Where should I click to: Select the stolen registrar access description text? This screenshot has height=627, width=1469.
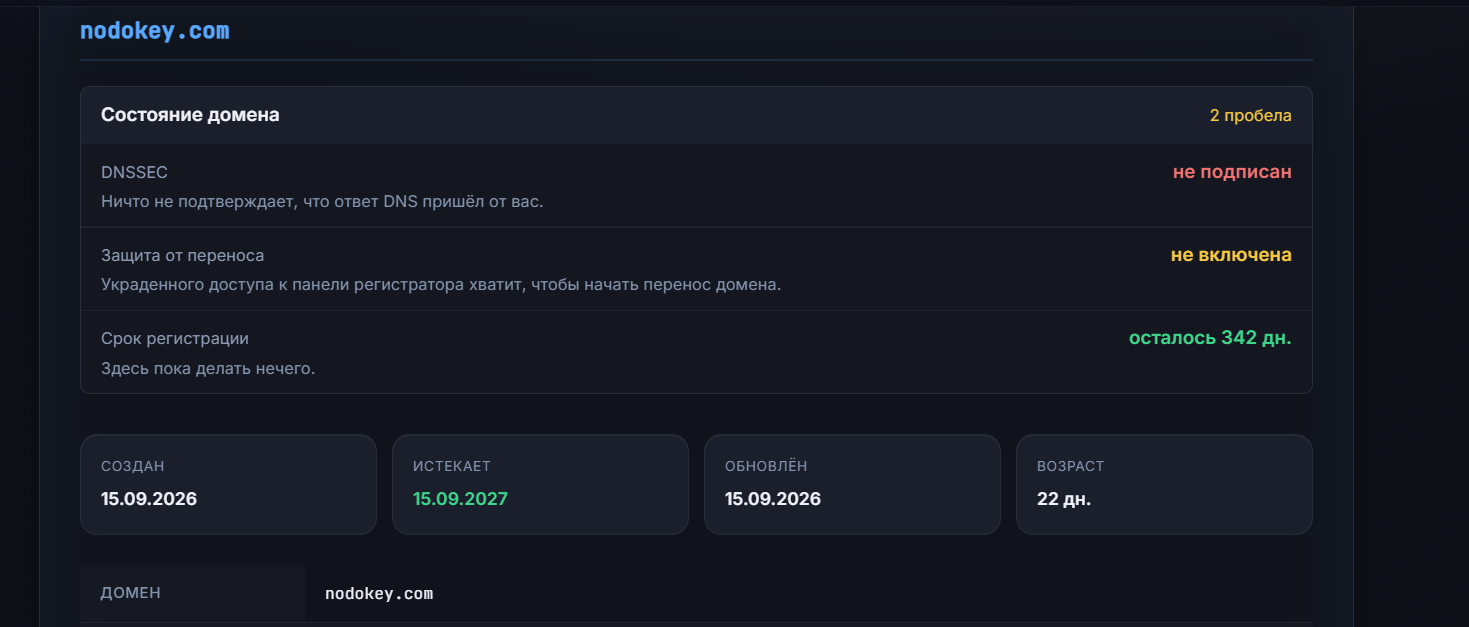click(441, 285)
